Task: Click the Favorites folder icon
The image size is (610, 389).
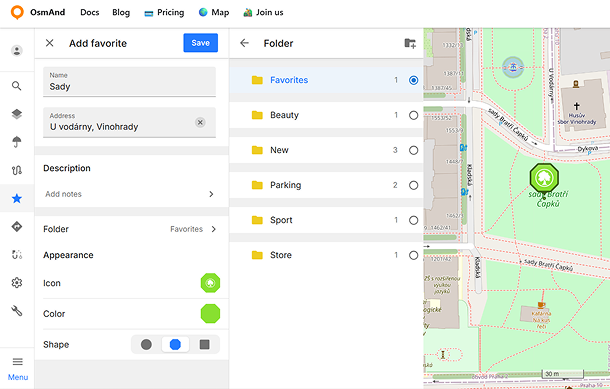Action: coord(257,80)
